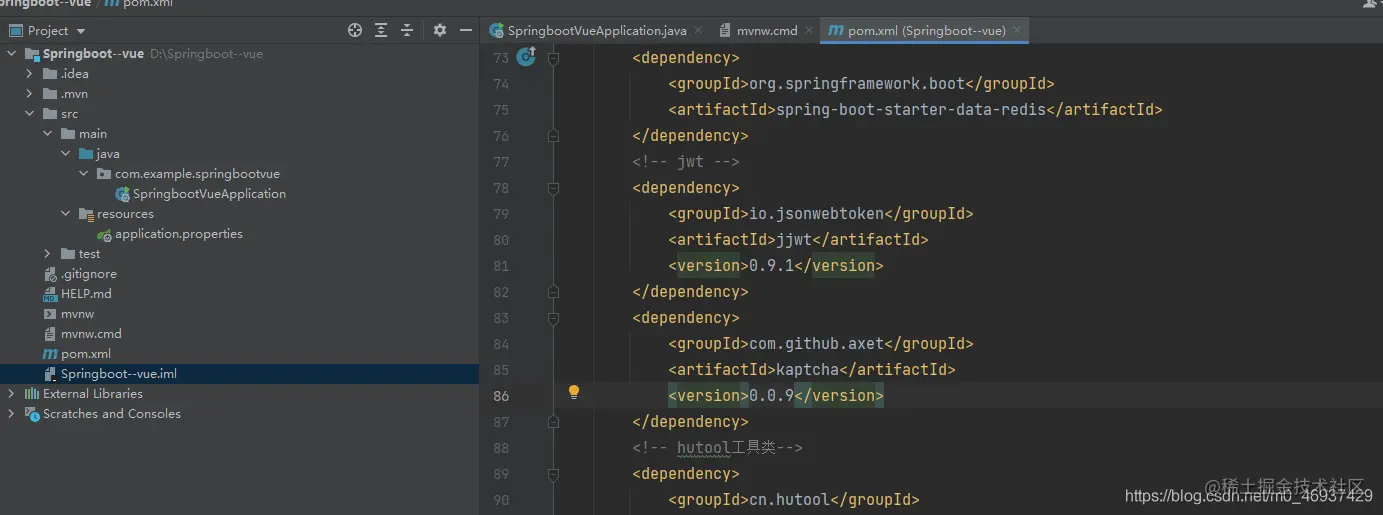Click the Expand All icon in Project panel

pos(381,31)
